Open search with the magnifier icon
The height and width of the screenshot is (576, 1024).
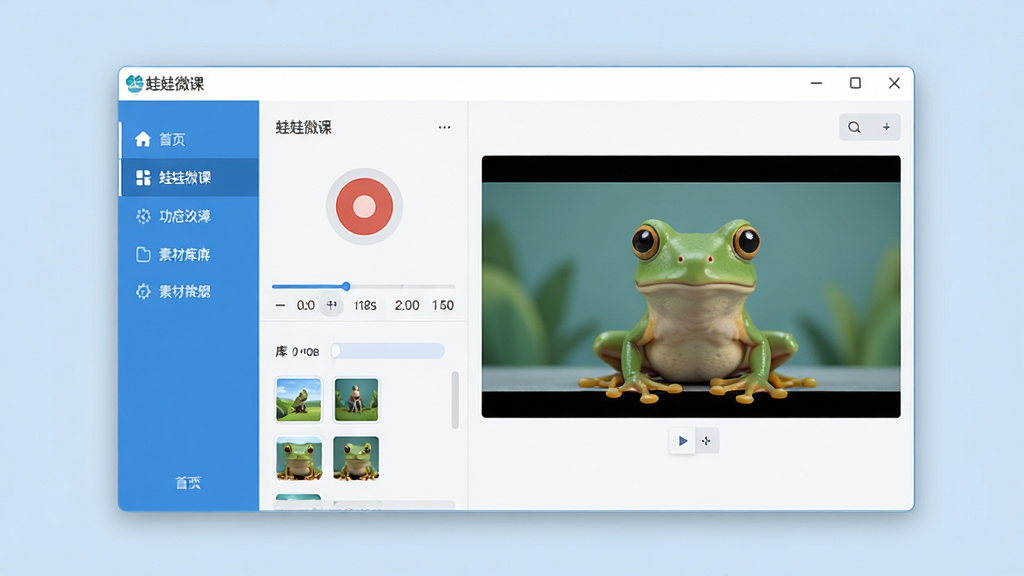854,127
